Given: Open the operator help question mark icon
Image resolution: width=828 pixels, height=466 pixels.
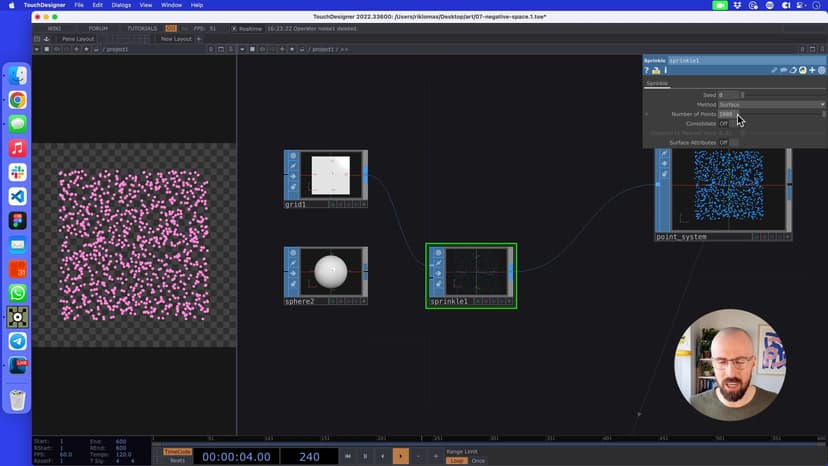Looking at the screenshot, I should (x=647, y=70).
